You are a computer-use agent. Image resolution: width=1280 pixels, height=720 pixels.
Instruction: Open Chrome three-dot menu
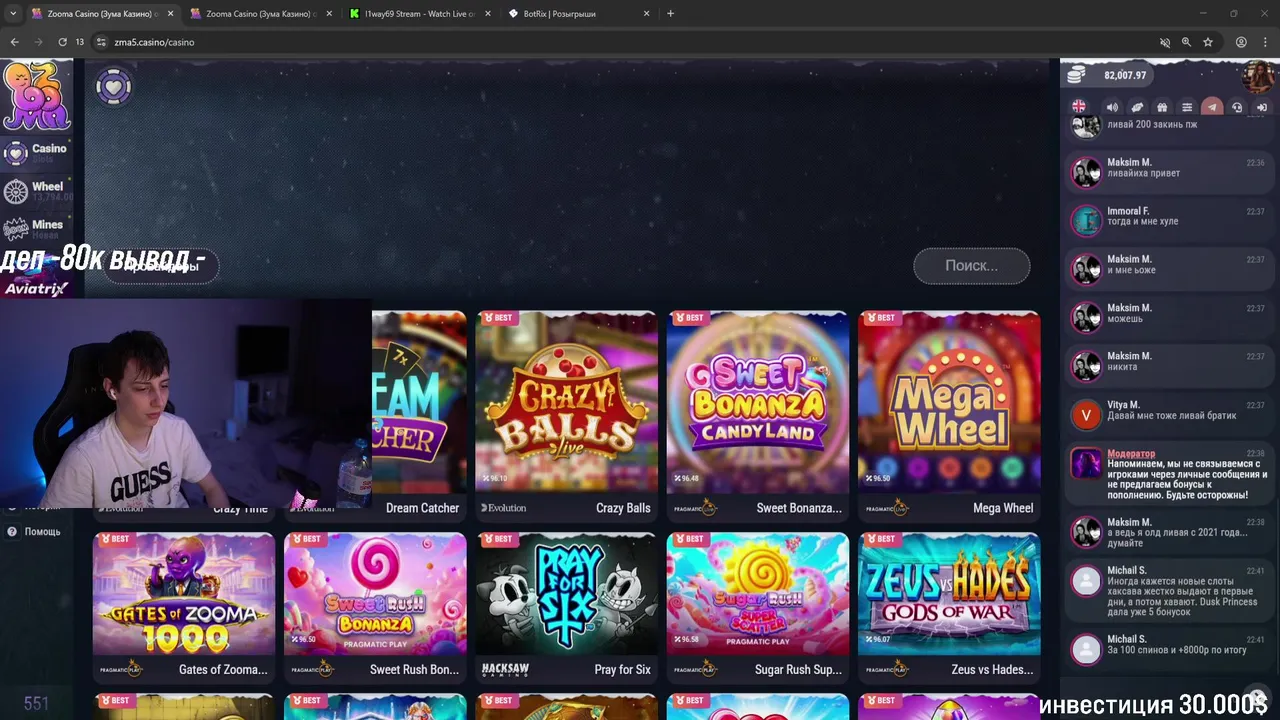[x=1265, y=42]
